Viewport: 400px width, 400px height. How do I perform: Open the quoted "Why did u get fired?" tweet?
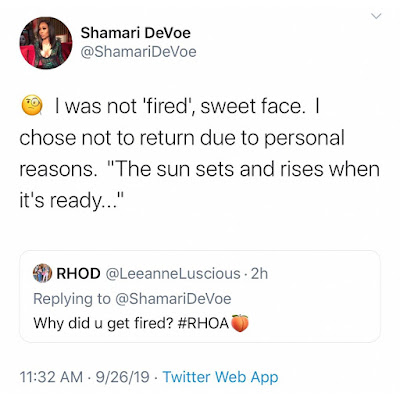click(x=200, y=297)
